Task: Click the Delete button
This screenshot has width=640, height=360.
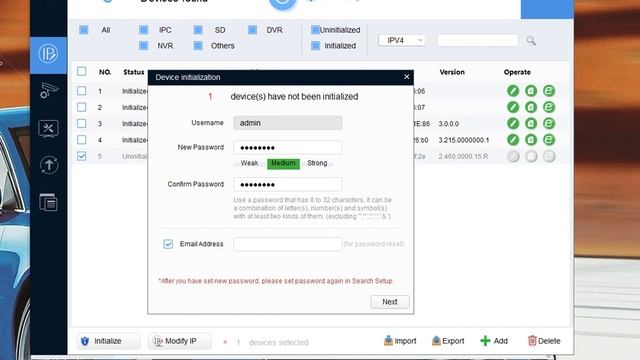Action: pos(544,341)
